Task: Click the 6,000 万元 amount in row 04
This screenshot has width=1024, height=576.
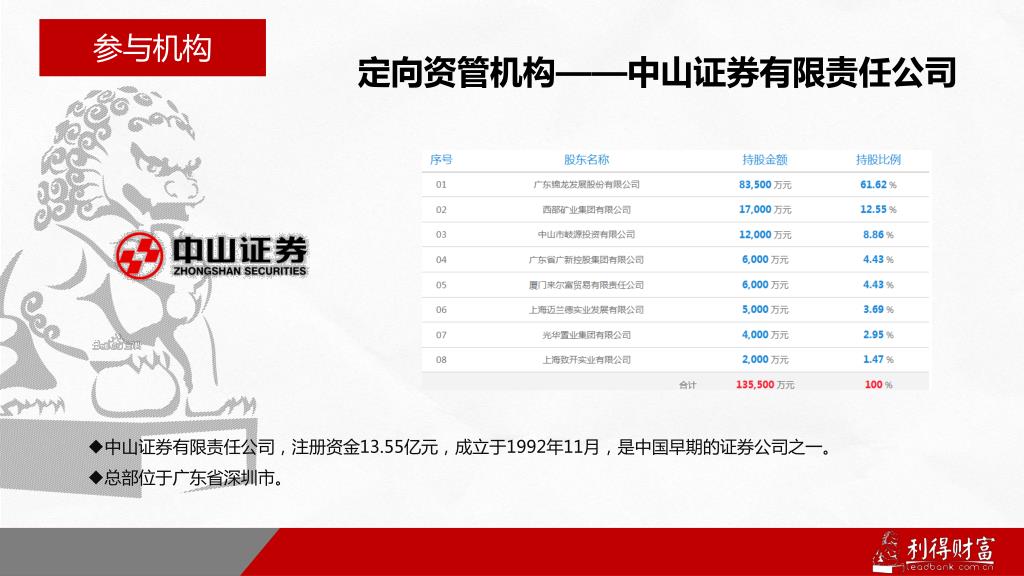Action: click(x=765, y=260)
